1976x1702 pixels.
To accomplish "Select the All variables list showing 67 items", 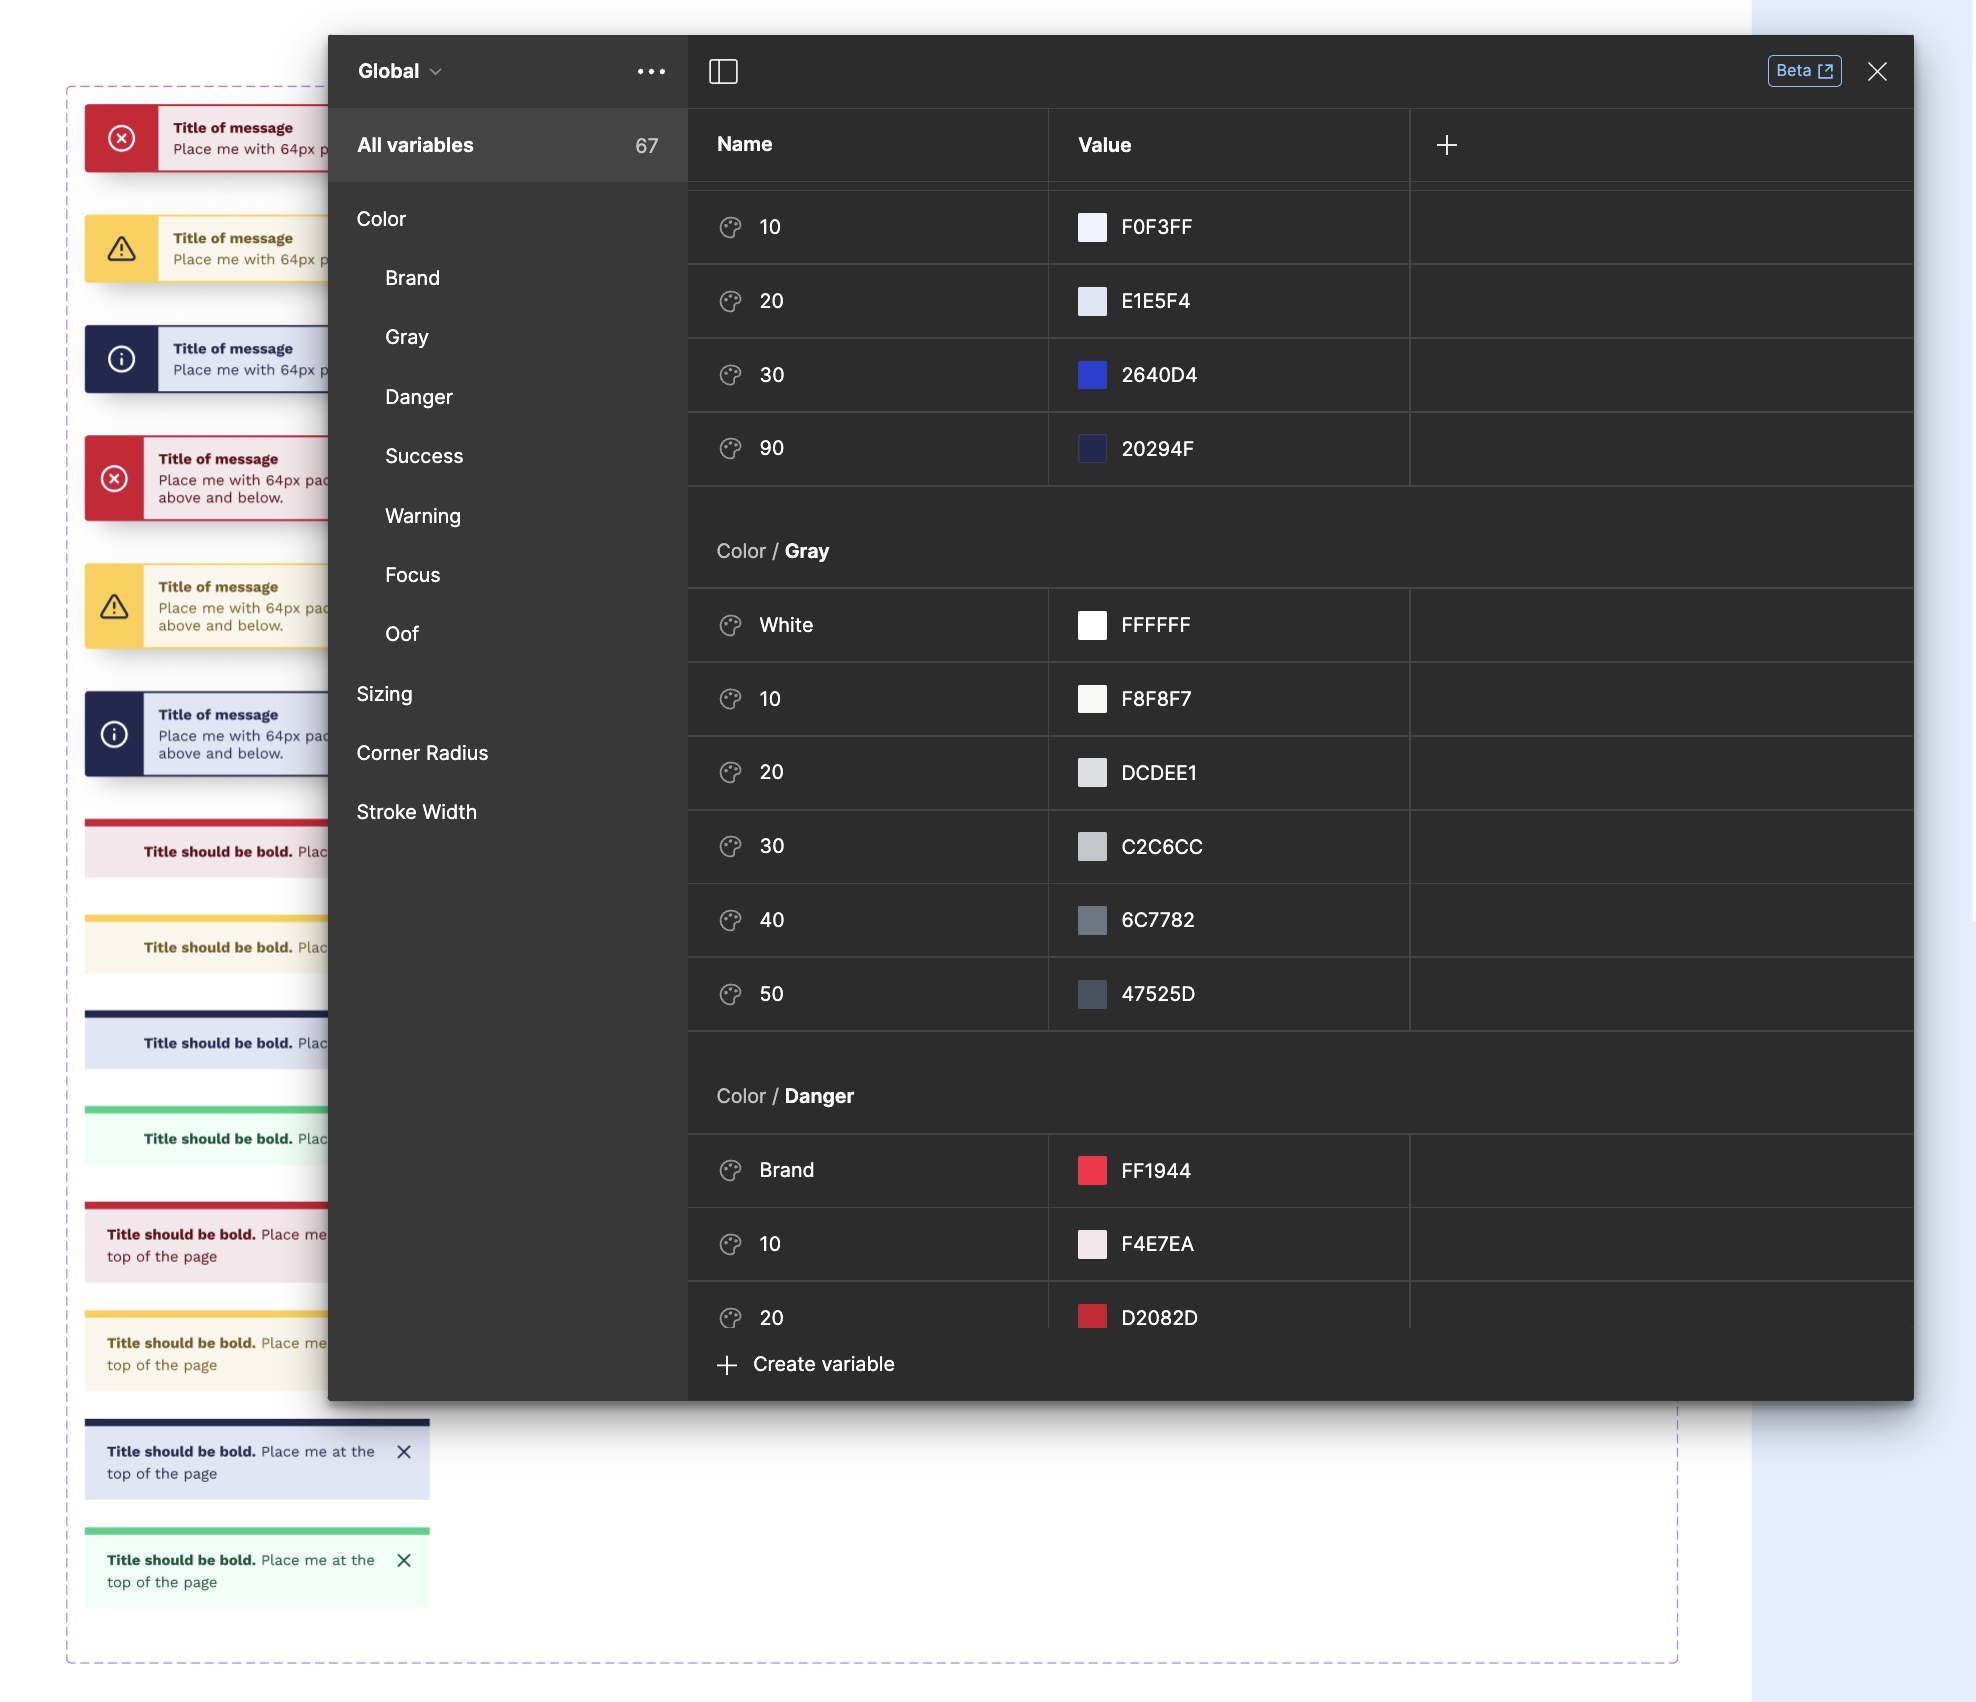I will (416, 145).
